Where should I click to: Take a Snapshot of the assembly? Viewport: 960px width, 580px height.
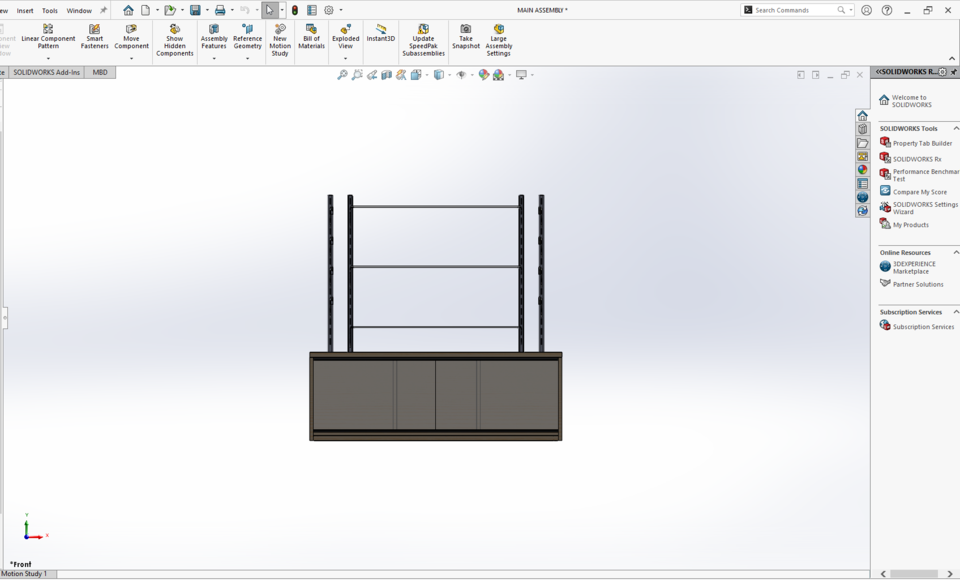coord(465,38)
